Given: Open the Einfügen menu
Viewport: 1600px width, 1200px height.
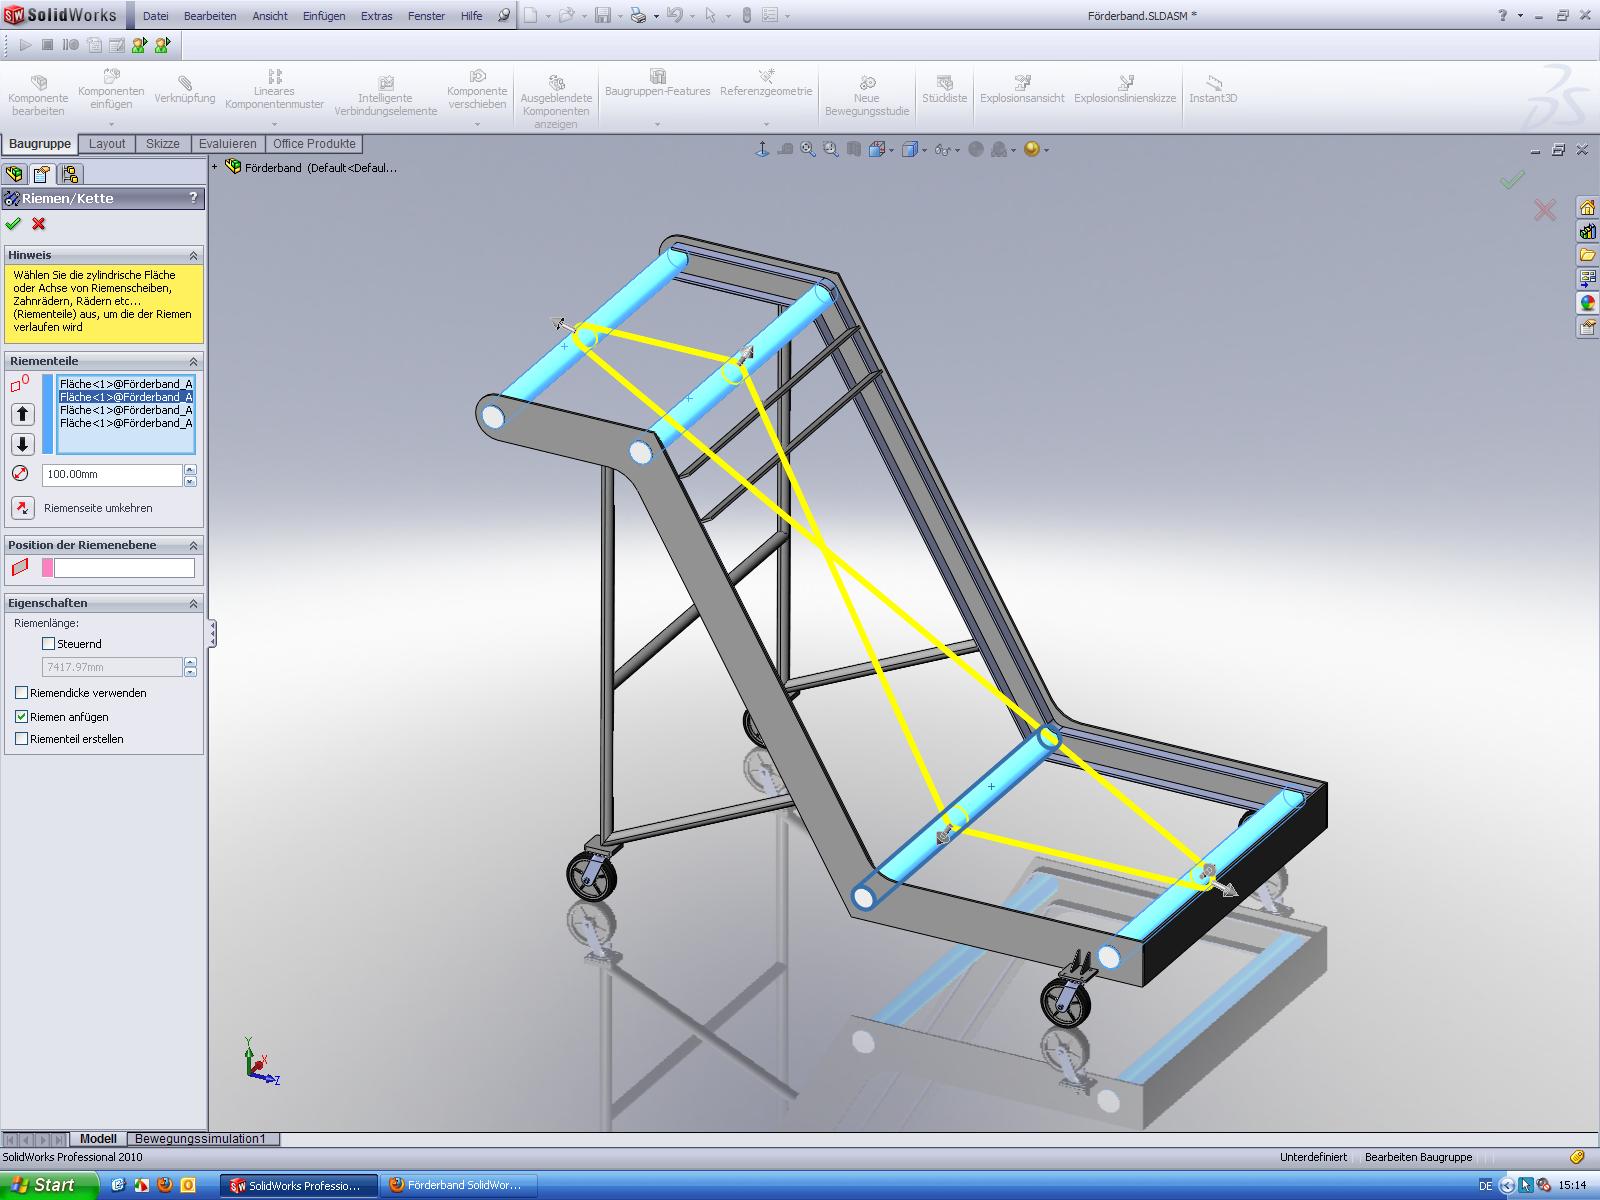Looking at the screenshot, I should [x=324, y=16].
